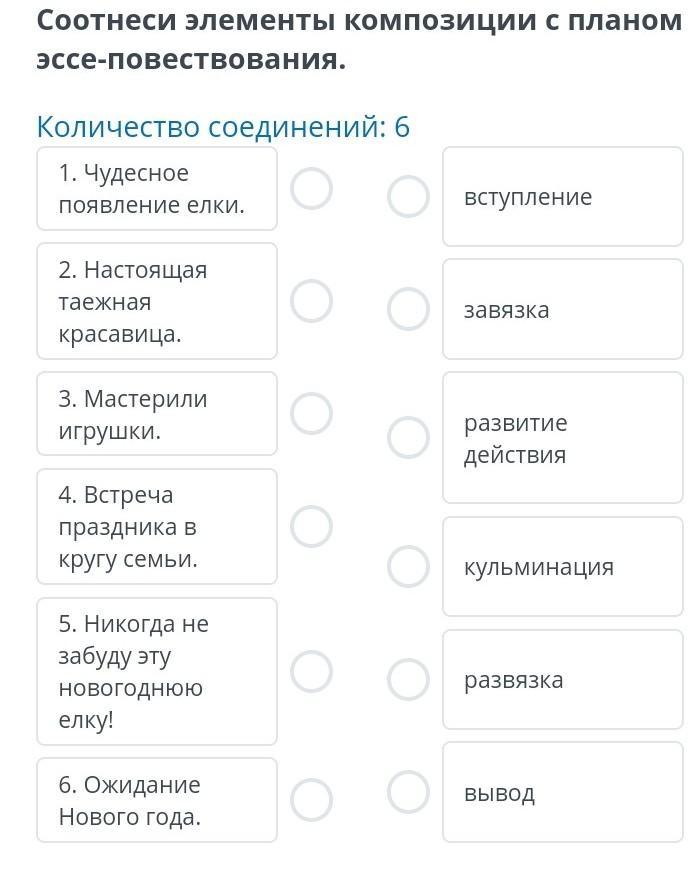Select the connector circle beside «2. Настоящая таежная красавица»

click(x=312, y=301)
